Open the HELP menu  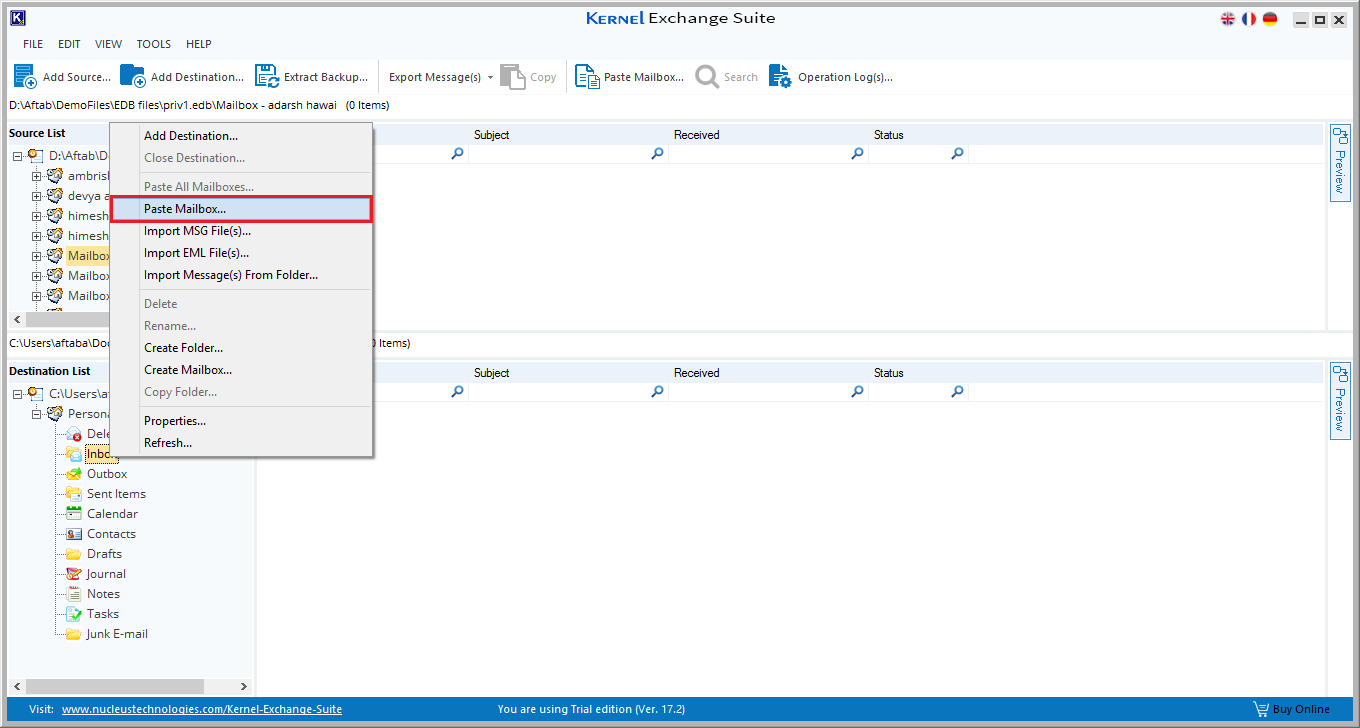[x=199, y=44]
